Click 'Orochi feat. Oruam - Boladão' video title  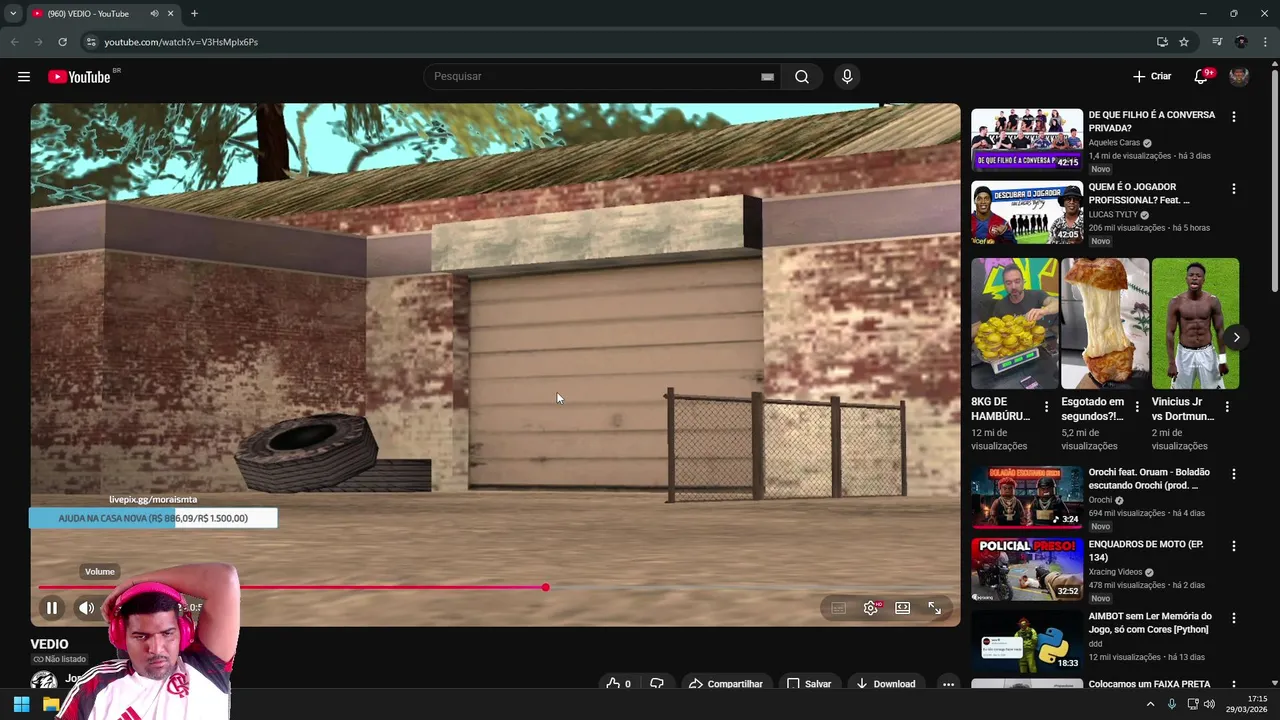point(1149,479)
